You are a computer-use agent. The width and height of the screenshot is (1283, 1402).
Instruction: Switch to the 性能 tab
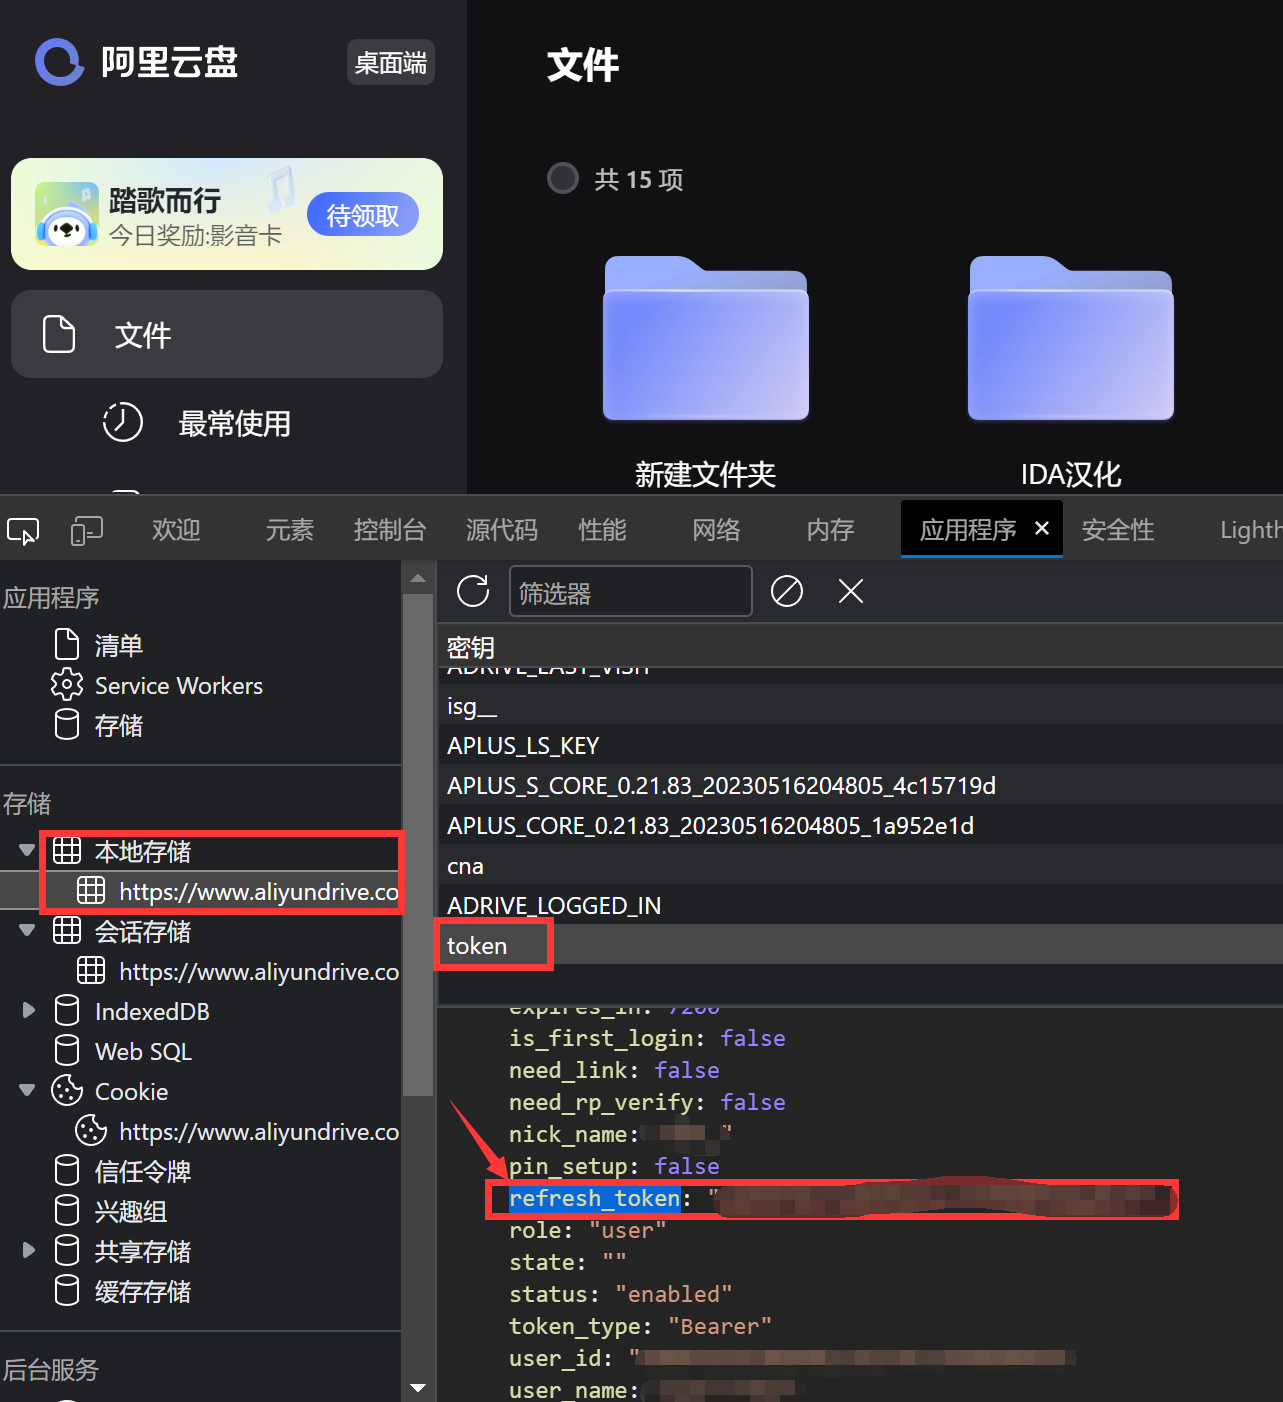603,530
